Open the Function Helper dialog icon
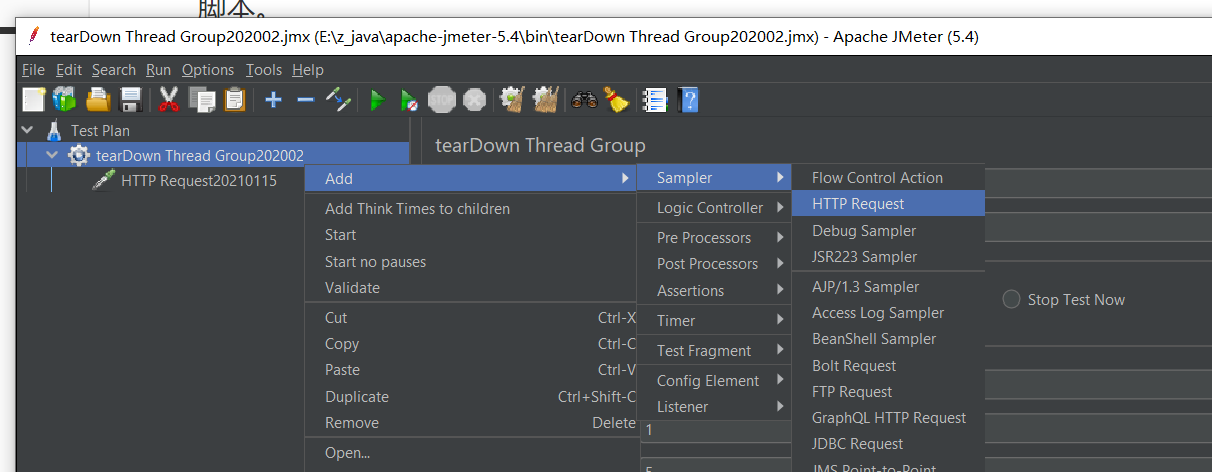Image resolution: width=1212 pixels, height=472 pixels. click(654, 99)
